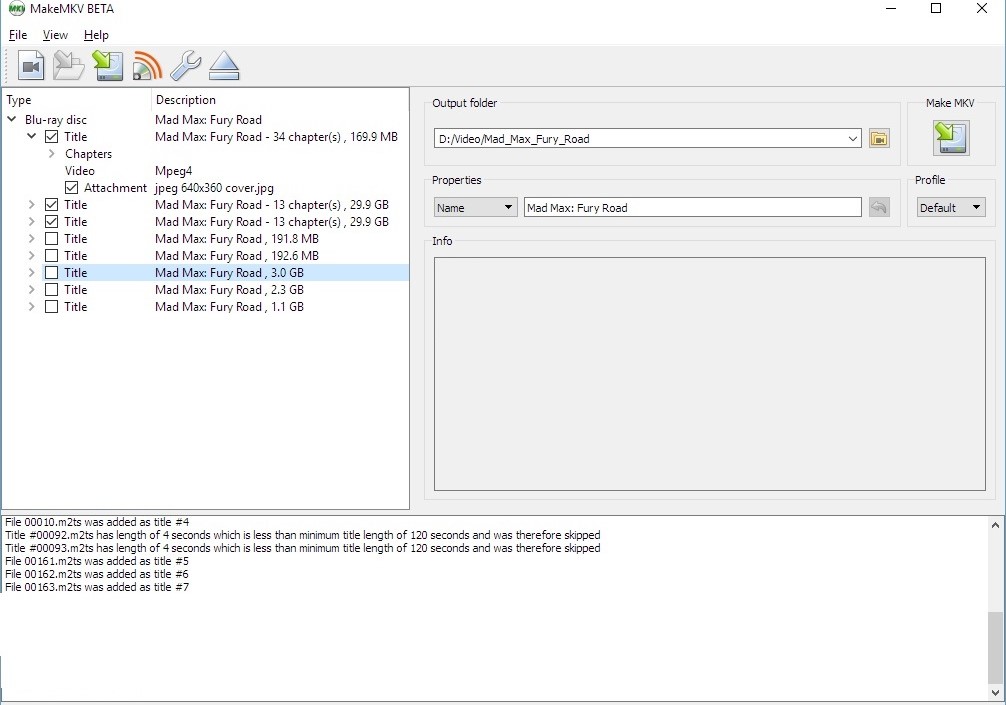Click log line 'File 00161.m2ts was added as title #5'
Viewport: 1006px width, 705px height.
pos(97,561)
